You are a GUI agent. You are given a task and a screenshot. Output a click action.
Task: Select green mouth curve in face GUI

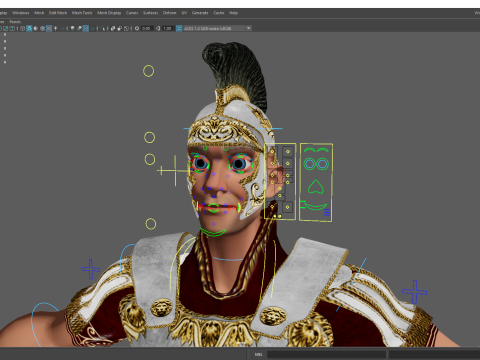pyautogui.click(x=315, y=207)
